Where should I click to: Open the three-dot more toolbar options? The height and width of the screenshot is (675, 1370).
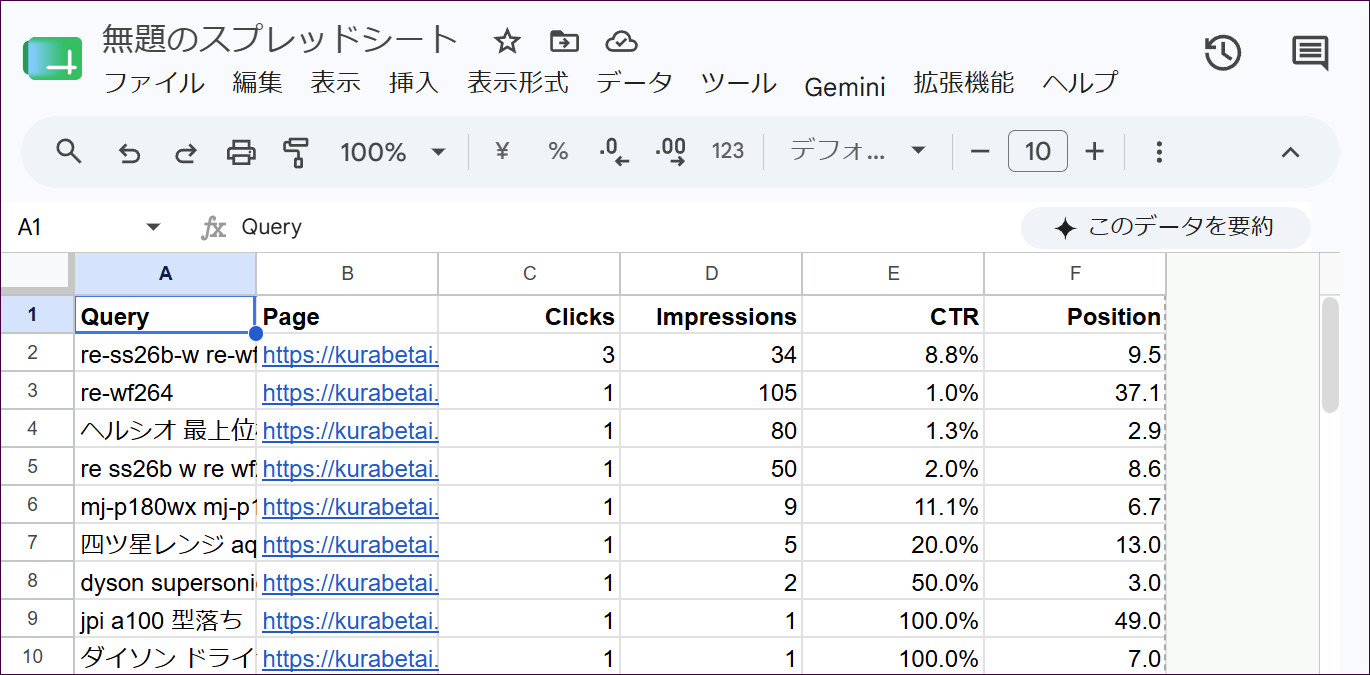tap(1159, 152)
